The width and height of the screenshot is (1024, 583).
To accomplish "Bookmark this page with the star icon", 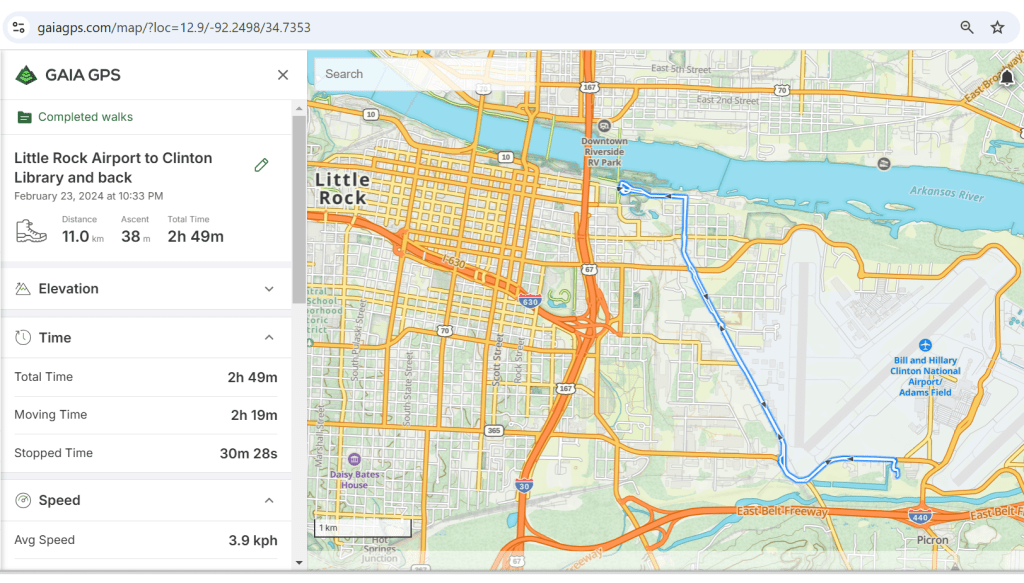I will tap(997, 28).
